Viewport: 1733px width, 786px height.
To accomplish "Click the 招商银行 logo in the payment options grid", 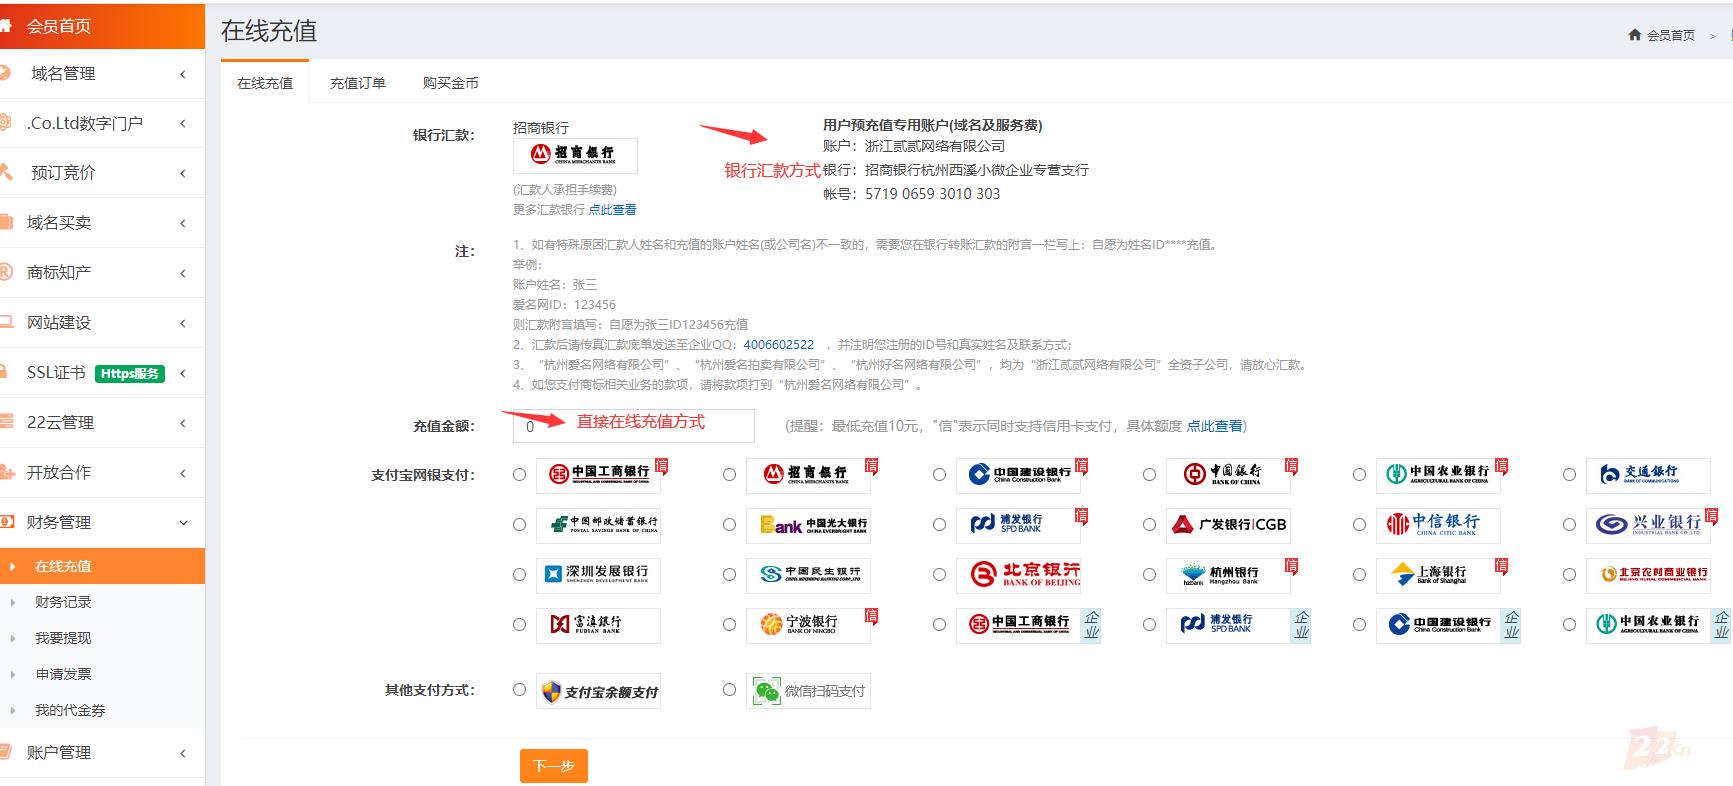I will click(x=808, y=475).
